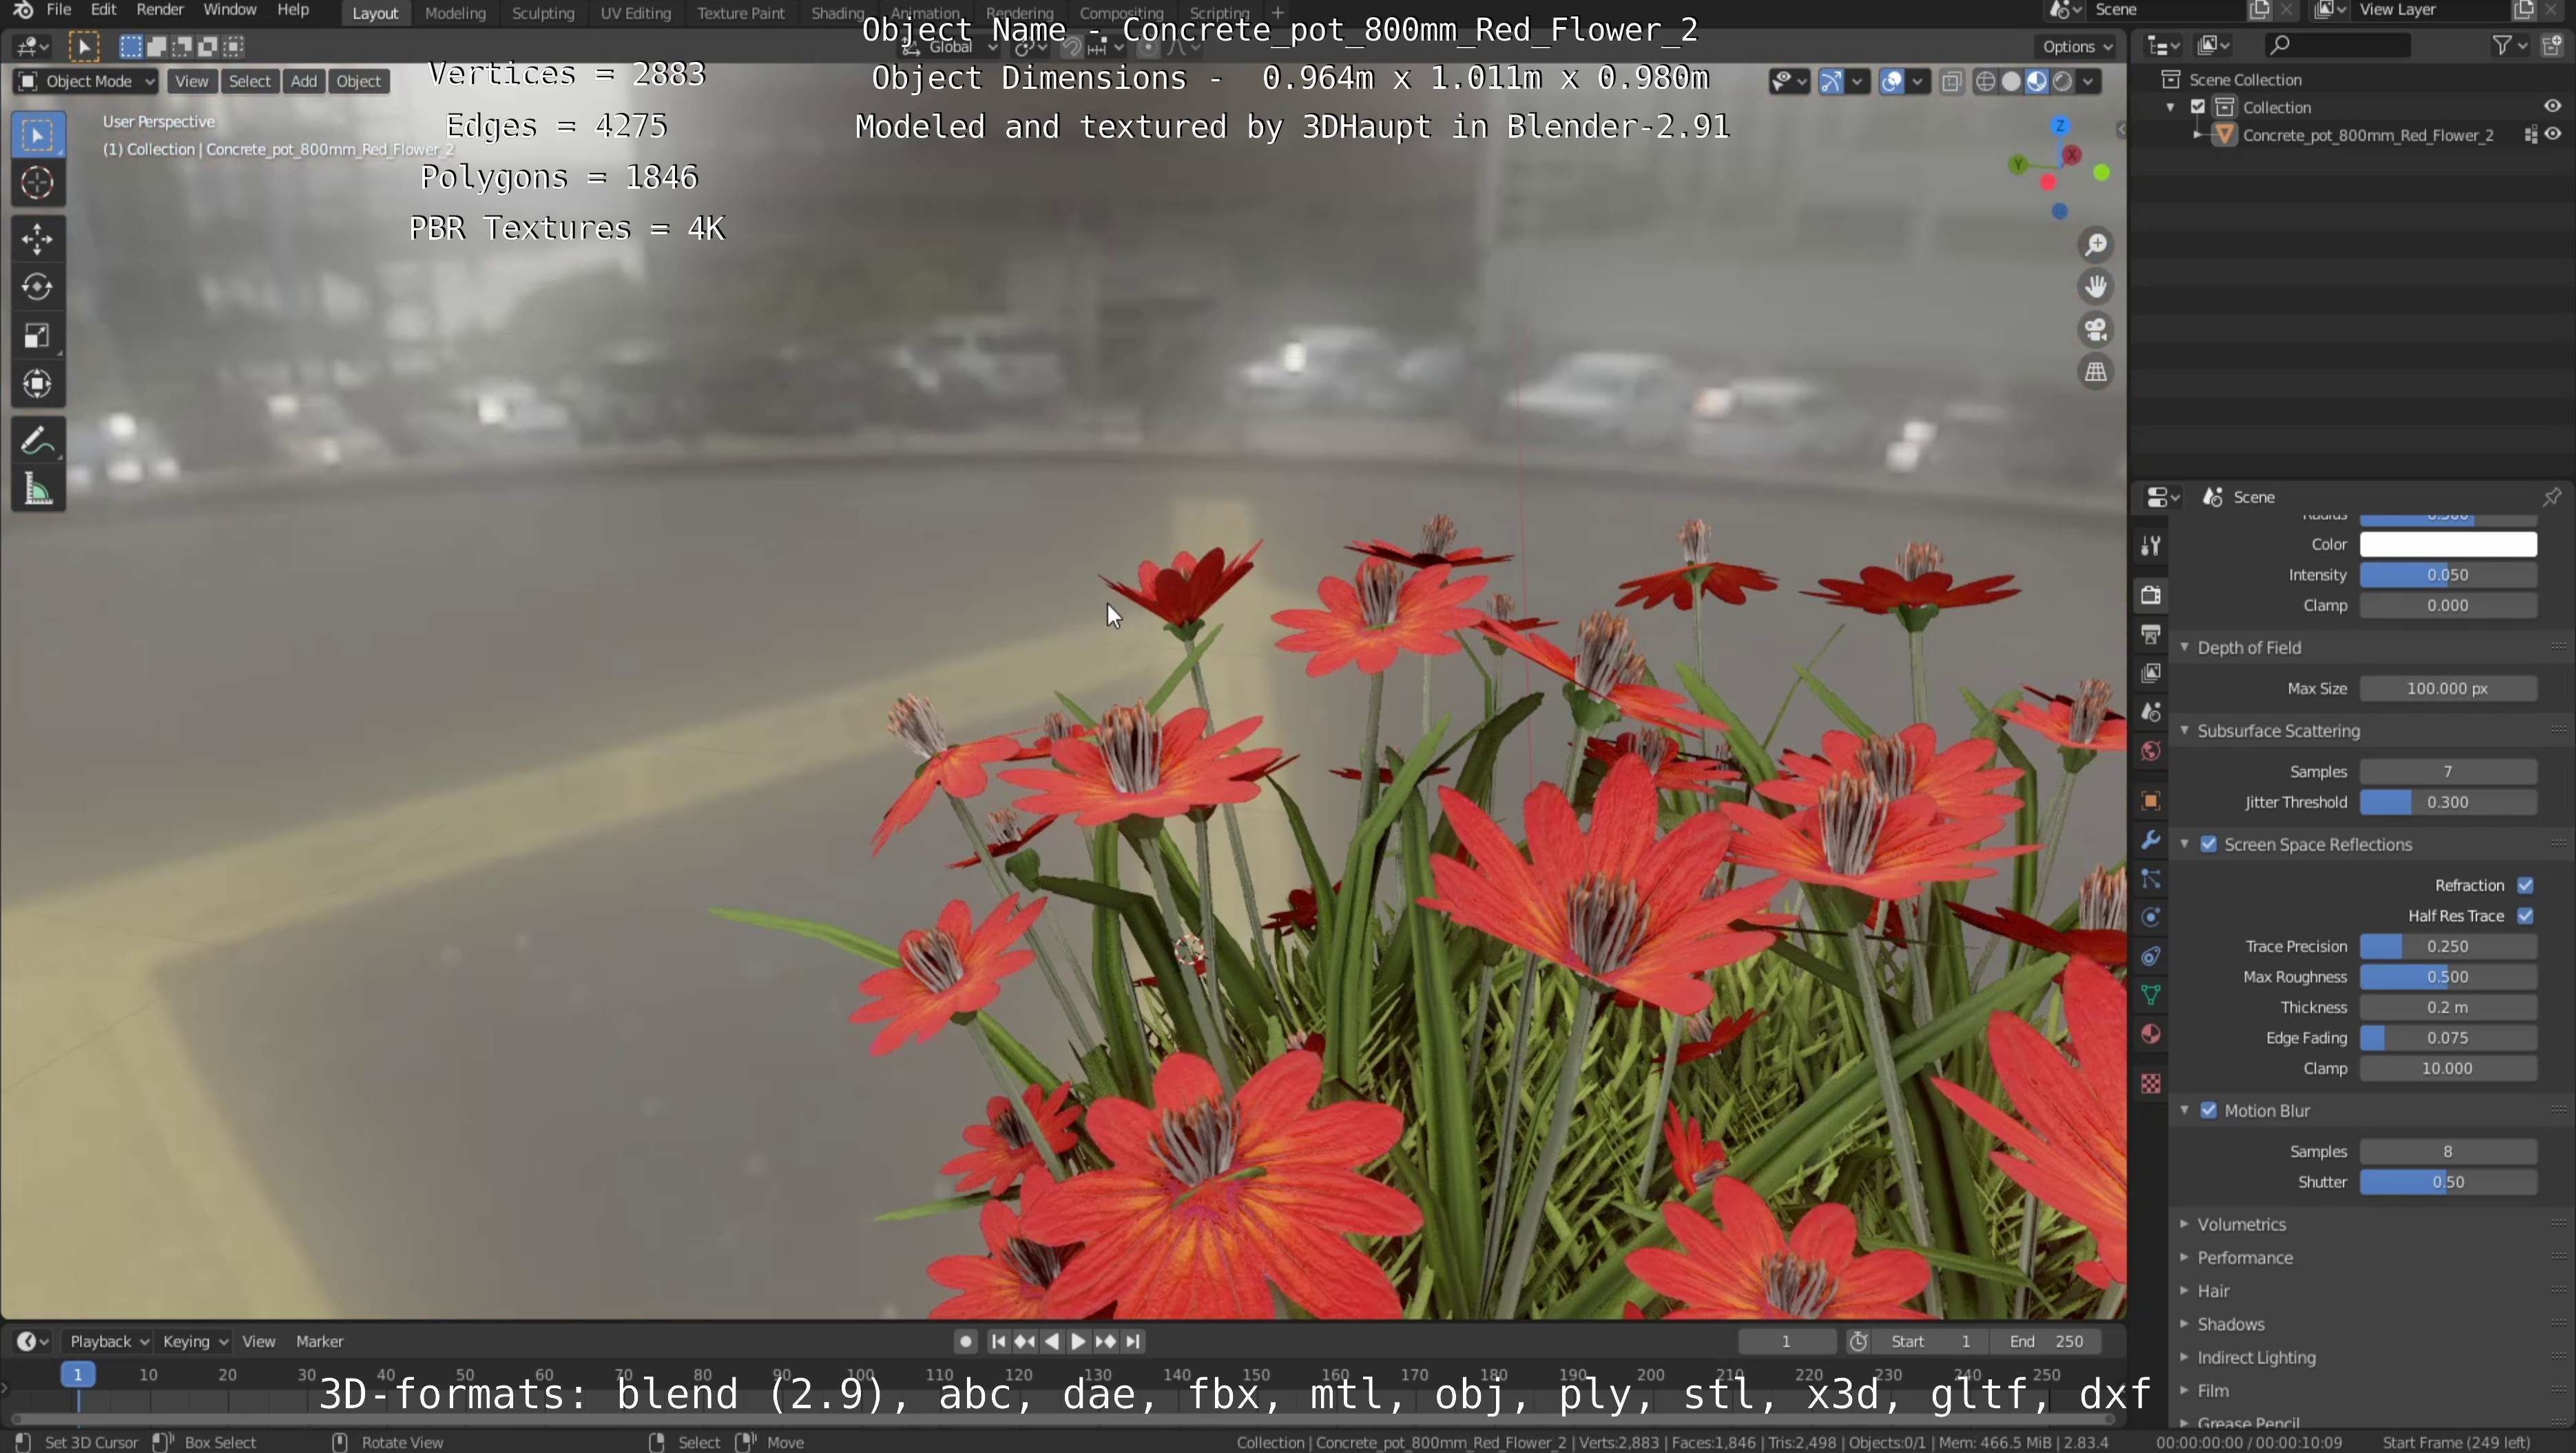Viewport: 2576px width, 1453px height.
Task: Switch perspective/orthographic grid icon
Action: [x=2095, y=372]
